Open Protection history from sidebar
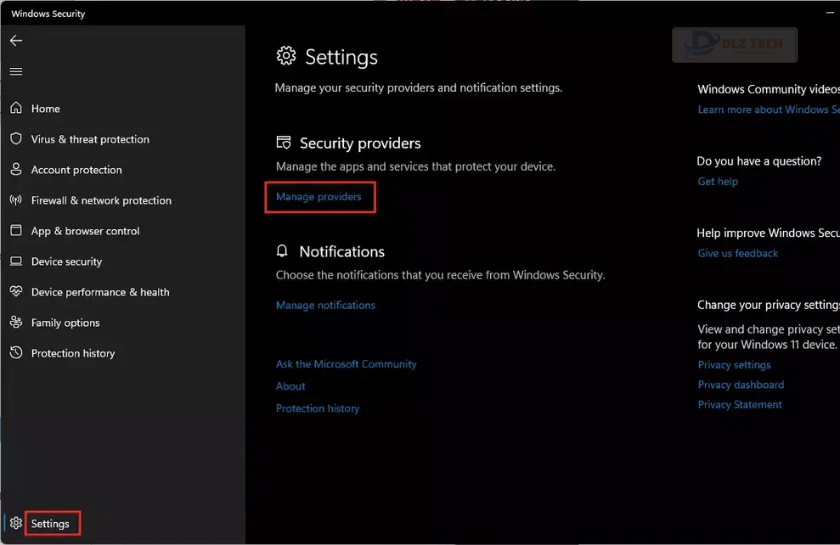Screen dimensions: 840x545 (x=73, y=353)
